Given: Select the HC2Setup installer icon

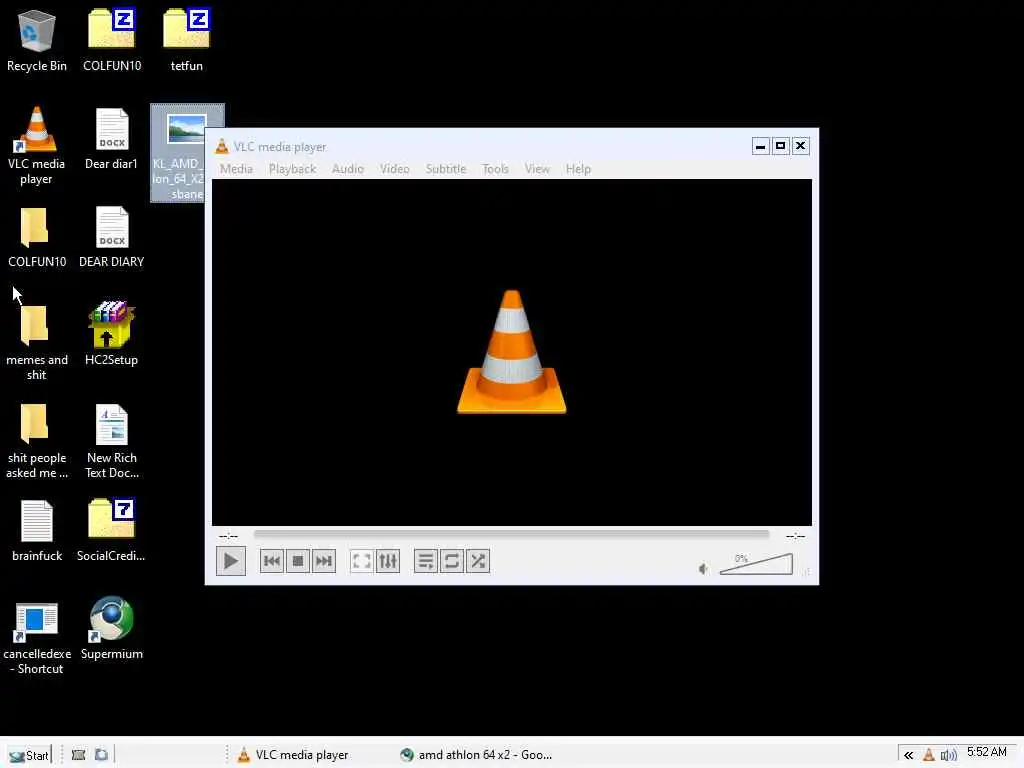Looking at the screenshot, I should click(112, 333).
